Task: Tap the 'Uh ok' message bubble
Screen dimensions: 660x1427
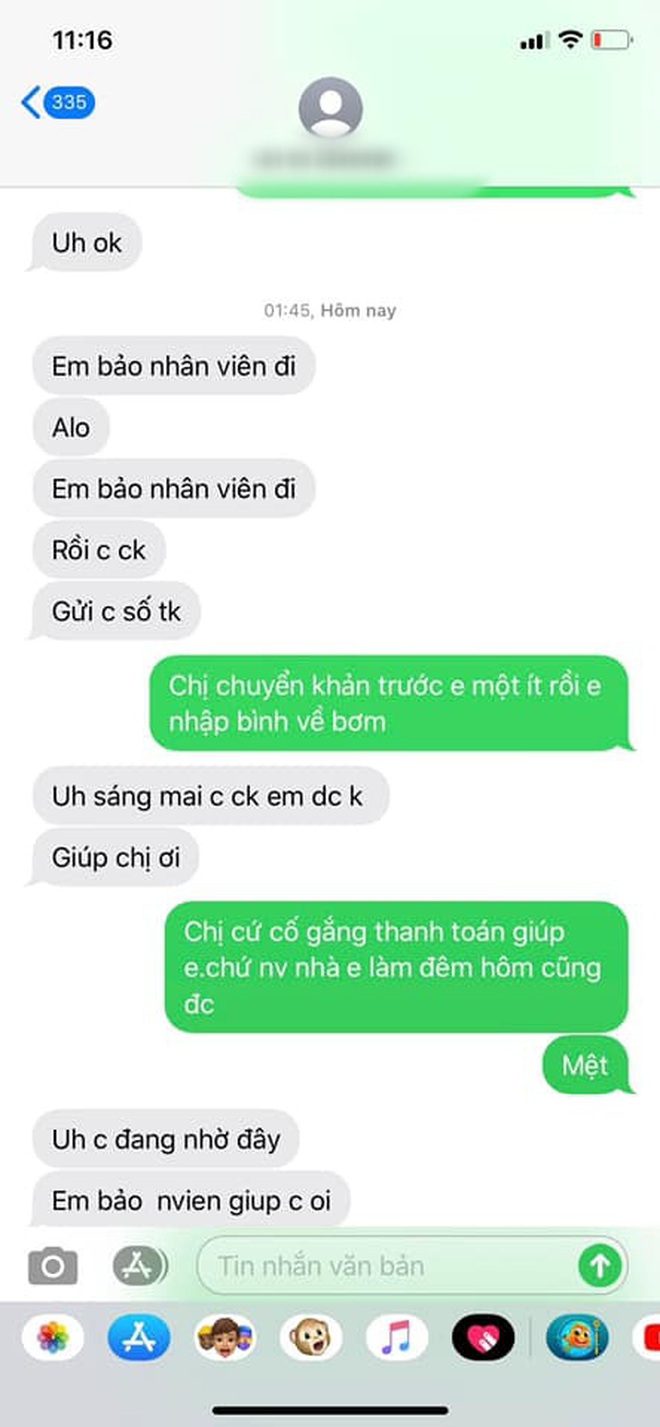Action: (87, 242)
